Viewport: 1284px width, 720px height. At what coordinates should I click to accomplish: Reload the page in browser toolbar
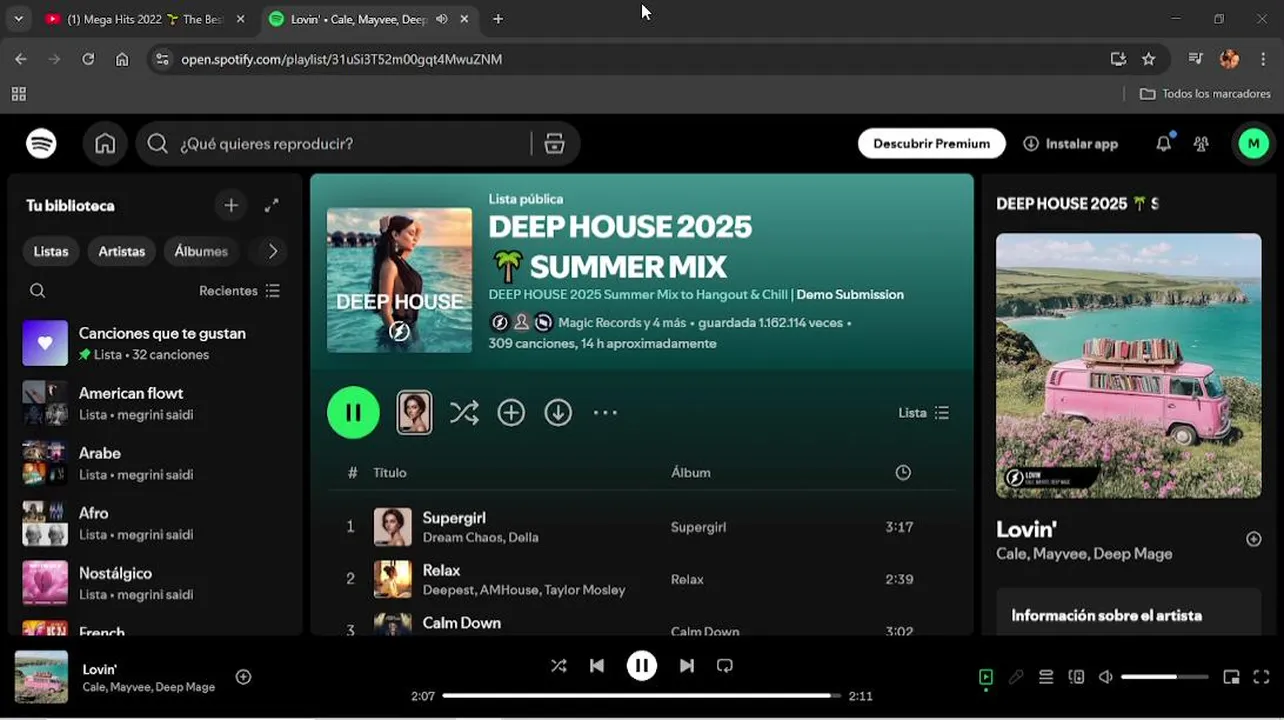(88, 59)
